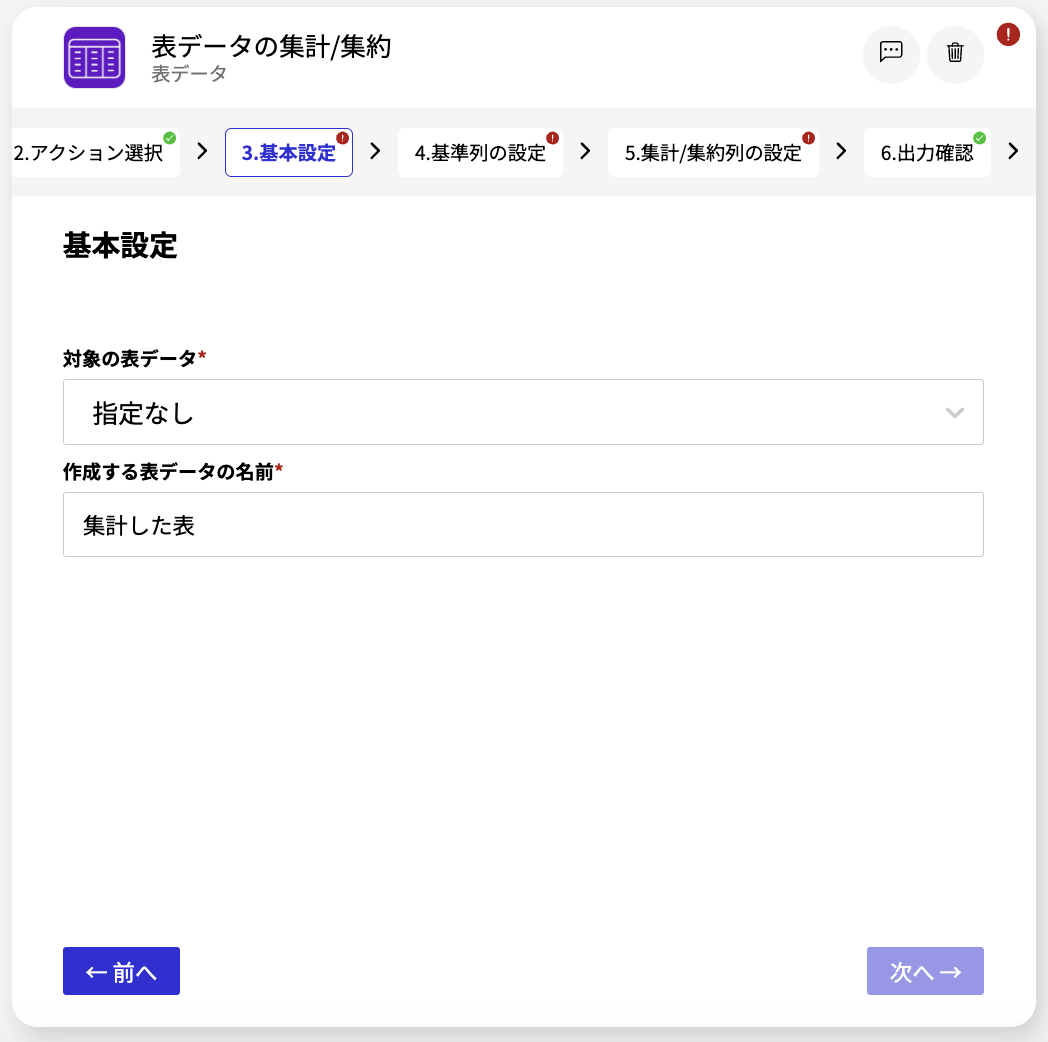Click the chevron after 5.集計/集約列の設定
The width and height of the screenshot is (1048, 1042).
[x=841, y=151]
